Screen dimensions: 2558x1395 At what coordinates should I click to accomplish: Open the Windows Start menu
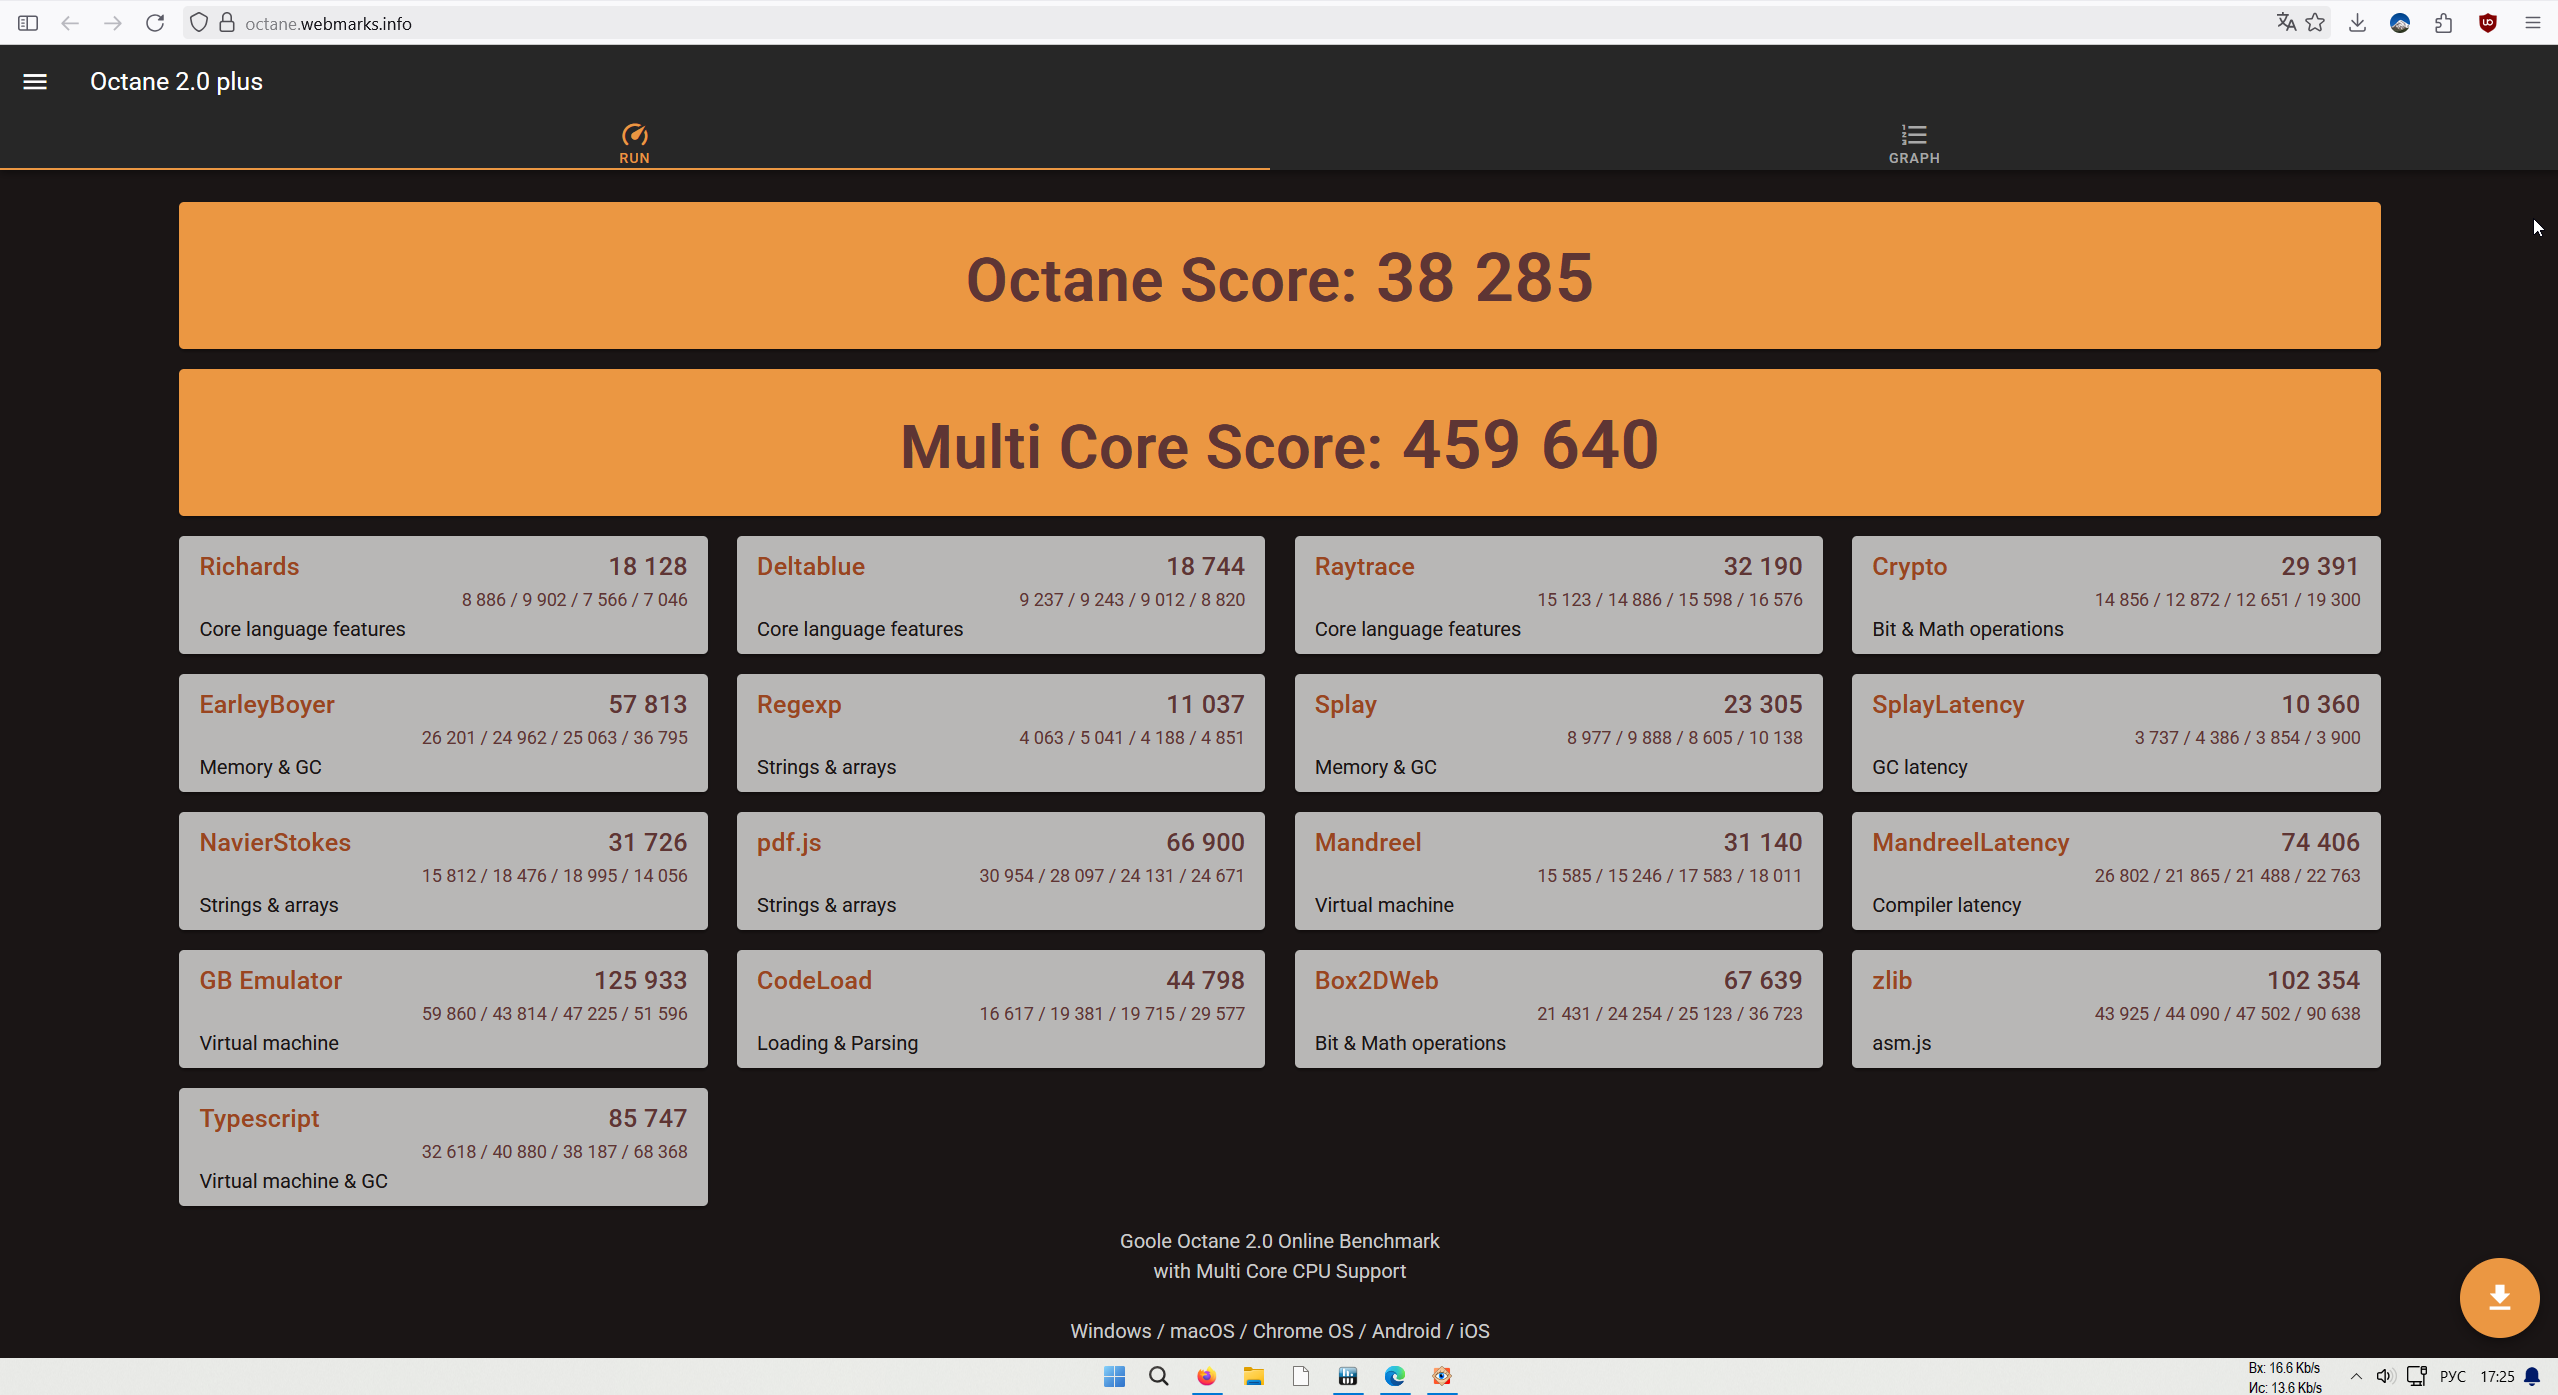pyautogui.click(x=1114, y=1376)
